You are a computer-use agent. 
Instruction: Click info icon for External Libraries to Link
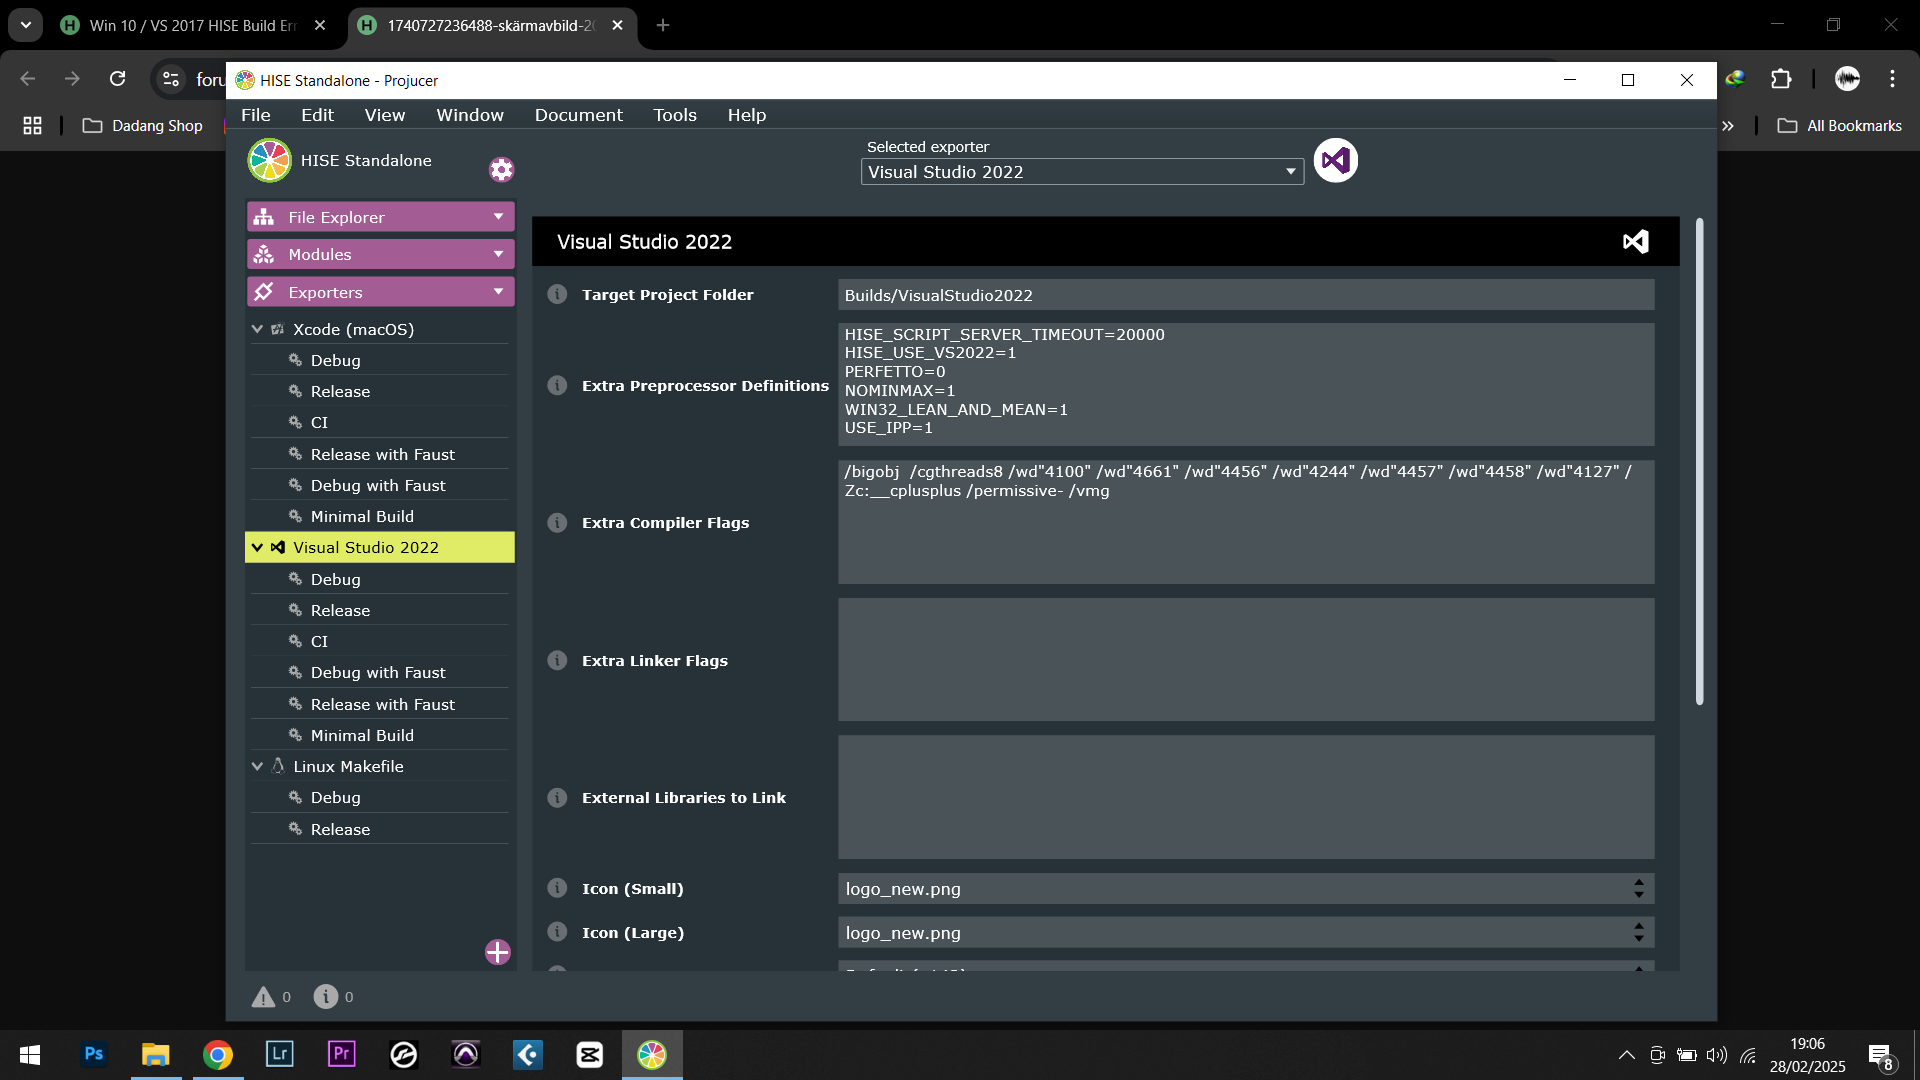[558, 798]
